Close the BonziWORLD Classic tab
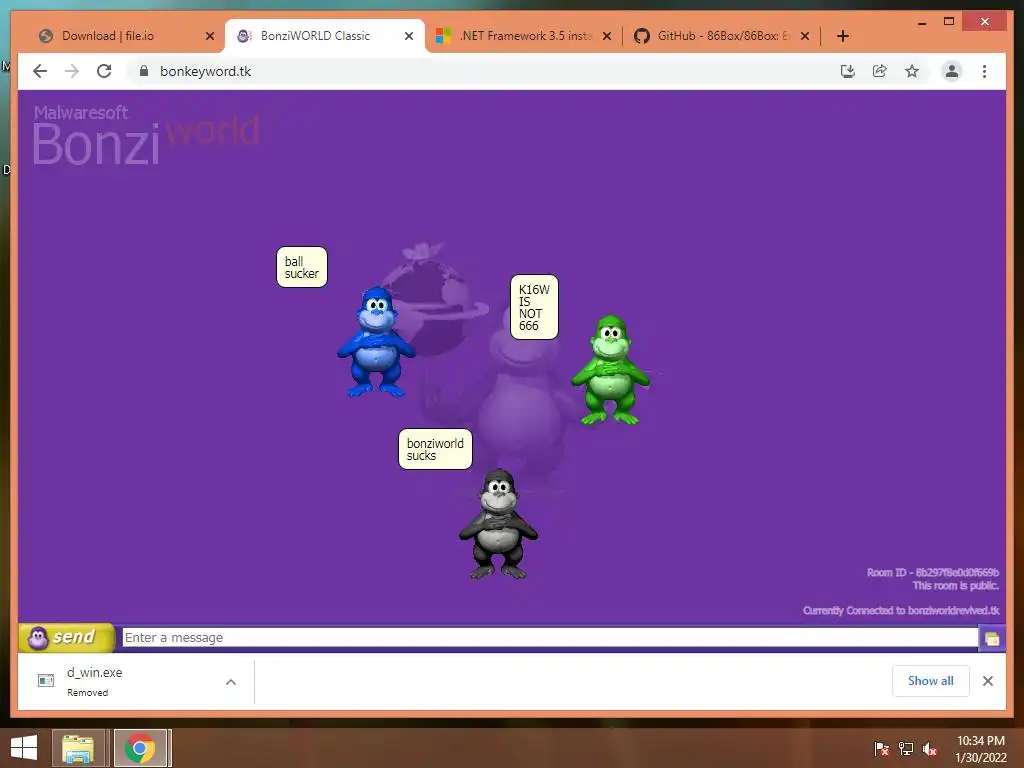1024x768 pixels. click(409, 36)
